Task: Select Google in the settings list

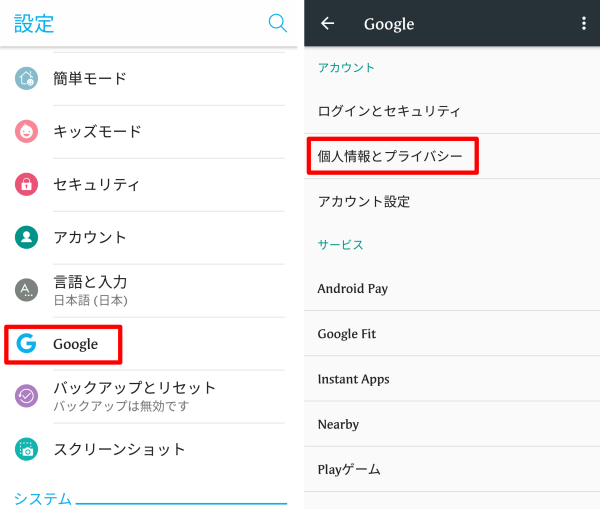Action: 149,344
